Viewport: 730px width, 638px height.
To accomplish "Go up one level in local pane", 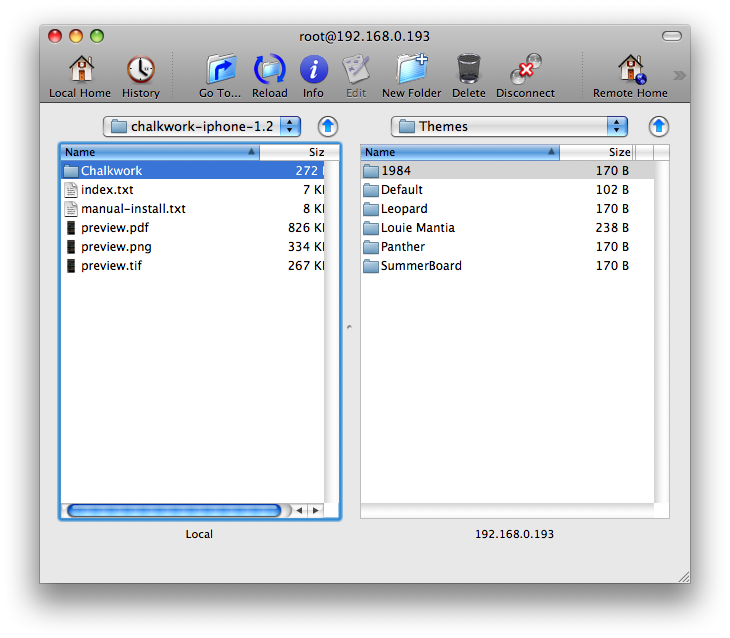I will (x=328, y=126).
